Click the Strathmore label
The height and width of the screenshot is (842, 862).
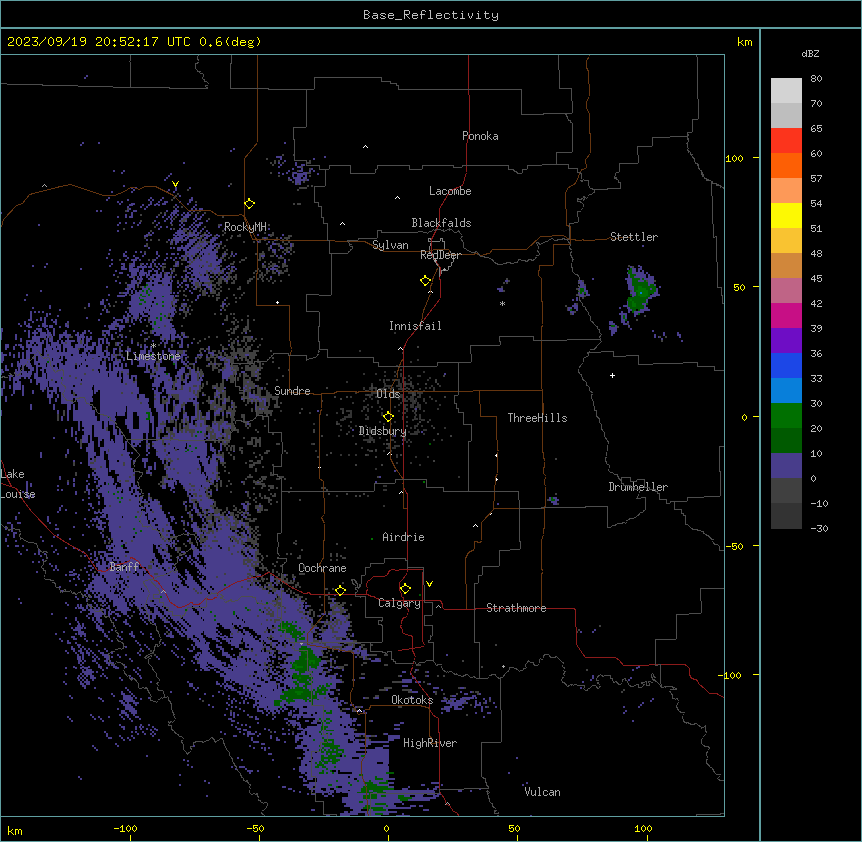(516, 608)
